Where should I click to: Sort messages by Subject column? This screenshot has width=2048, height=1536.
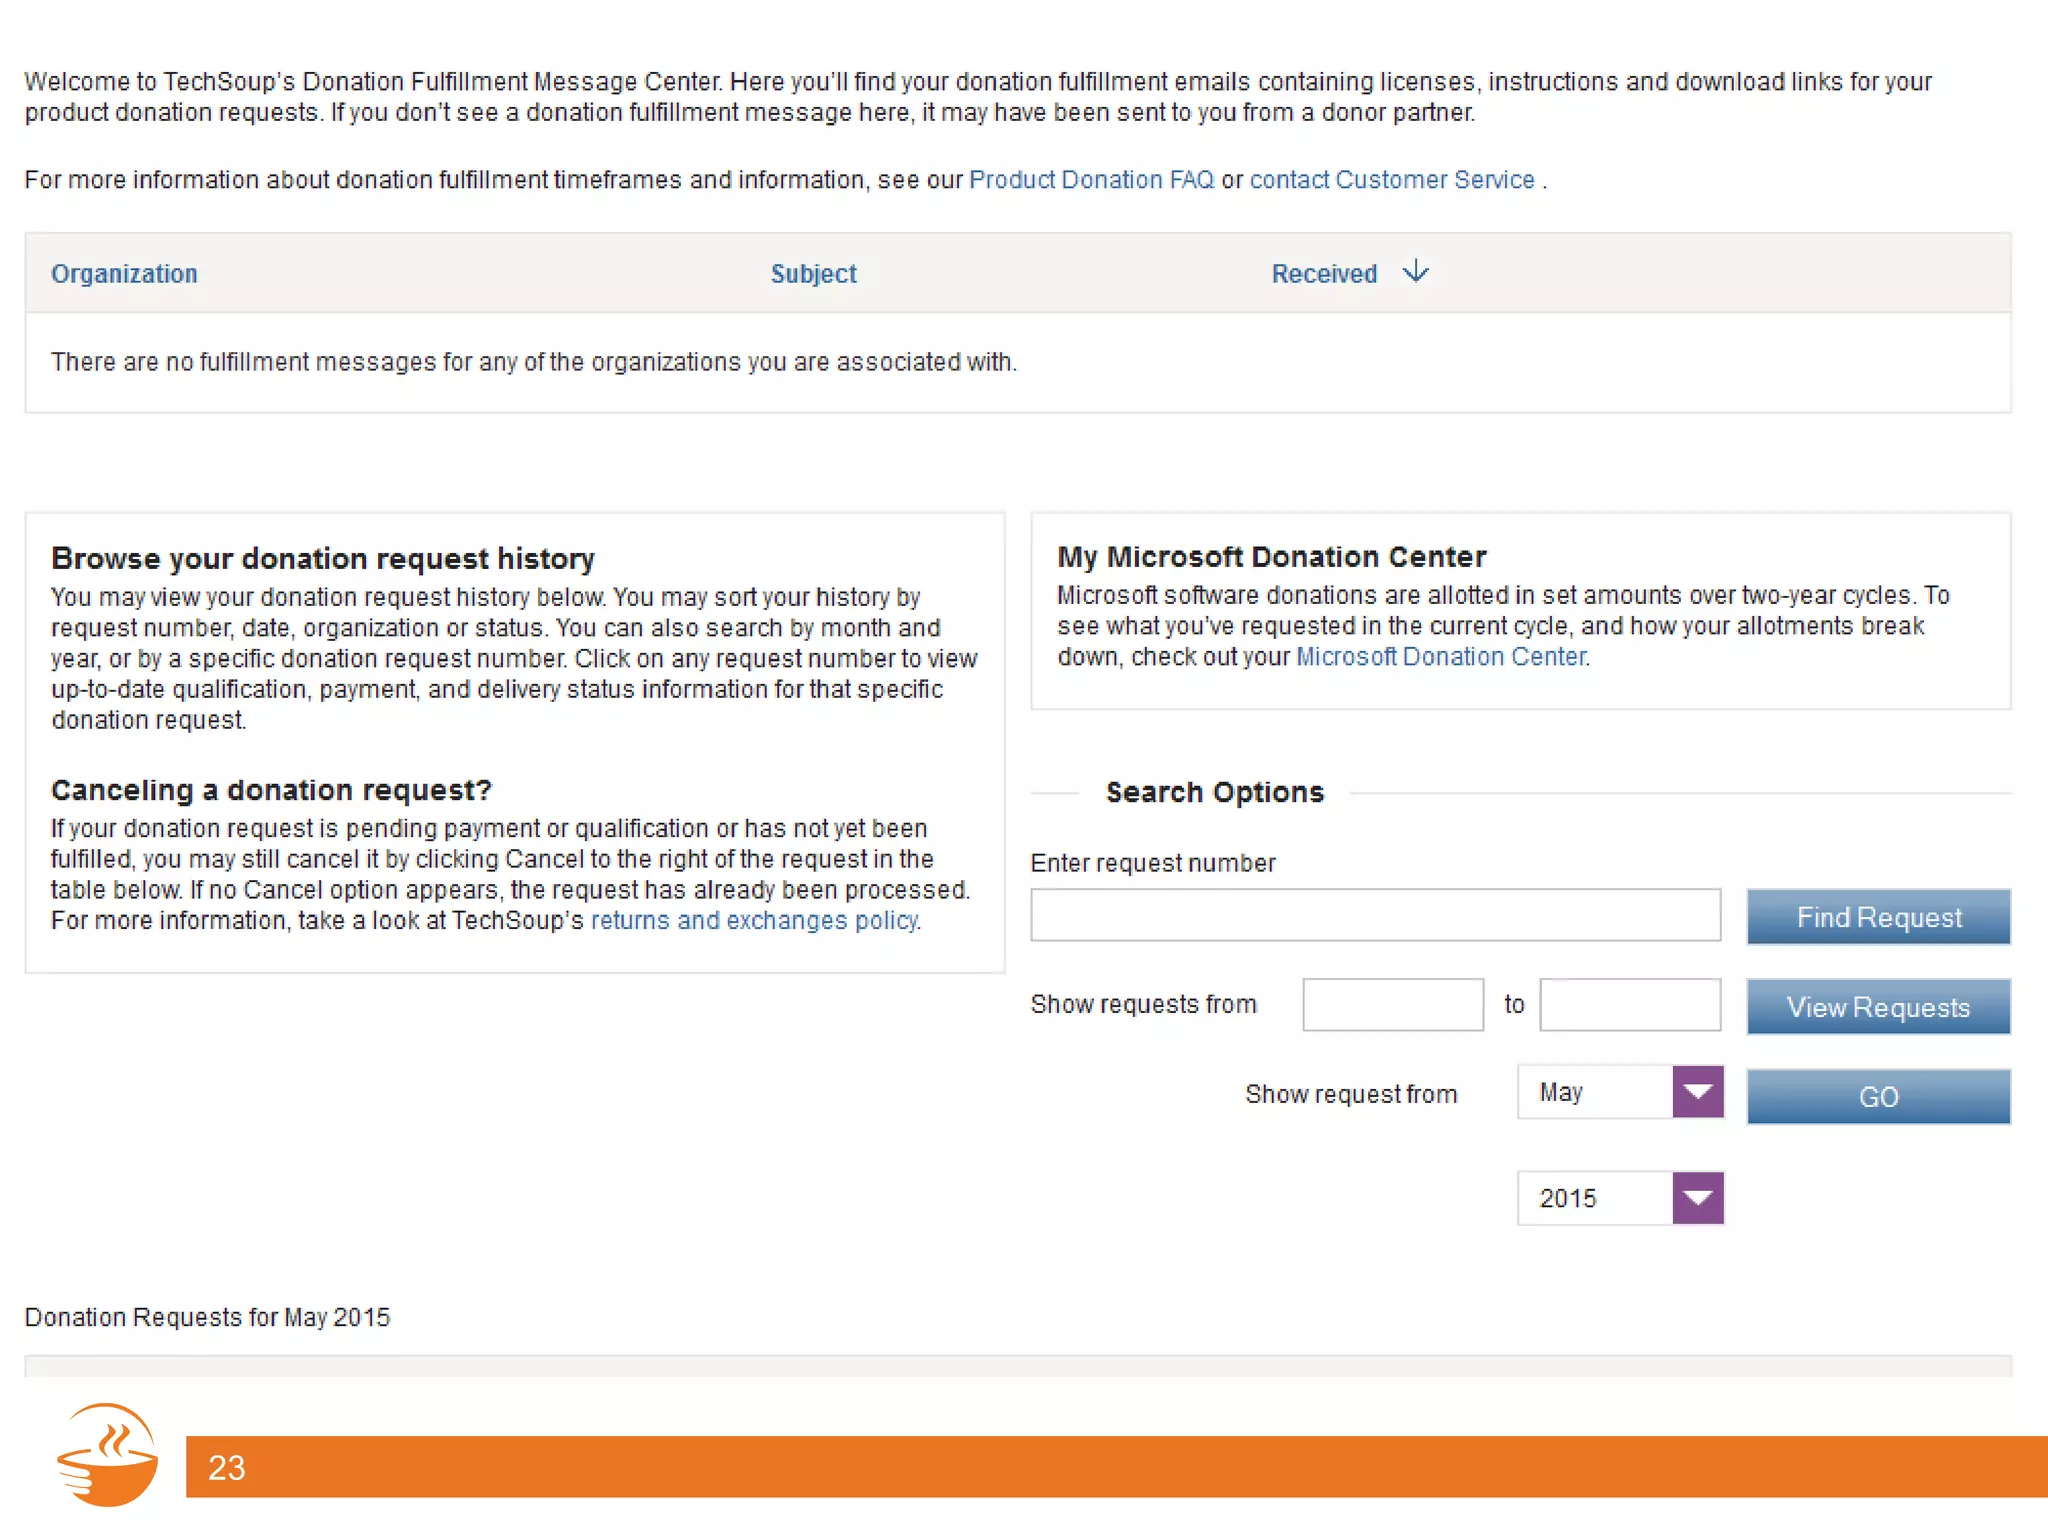click(x=813, y=274)
